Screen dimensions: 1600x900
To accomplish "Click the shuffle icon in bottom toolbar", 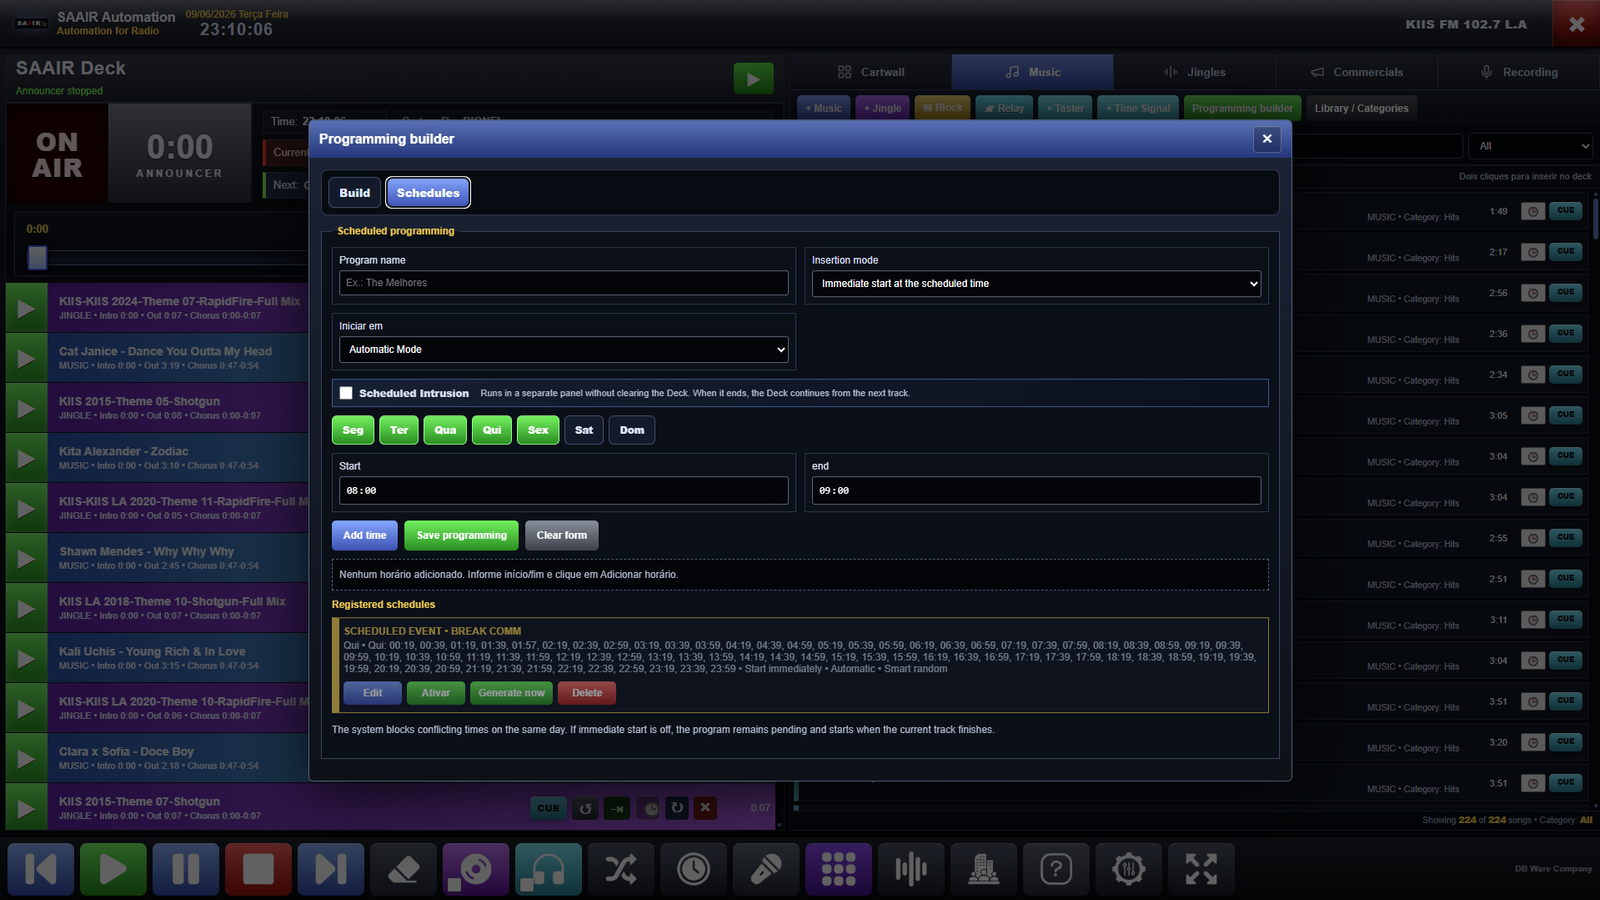I will click(x=621, y=869).
